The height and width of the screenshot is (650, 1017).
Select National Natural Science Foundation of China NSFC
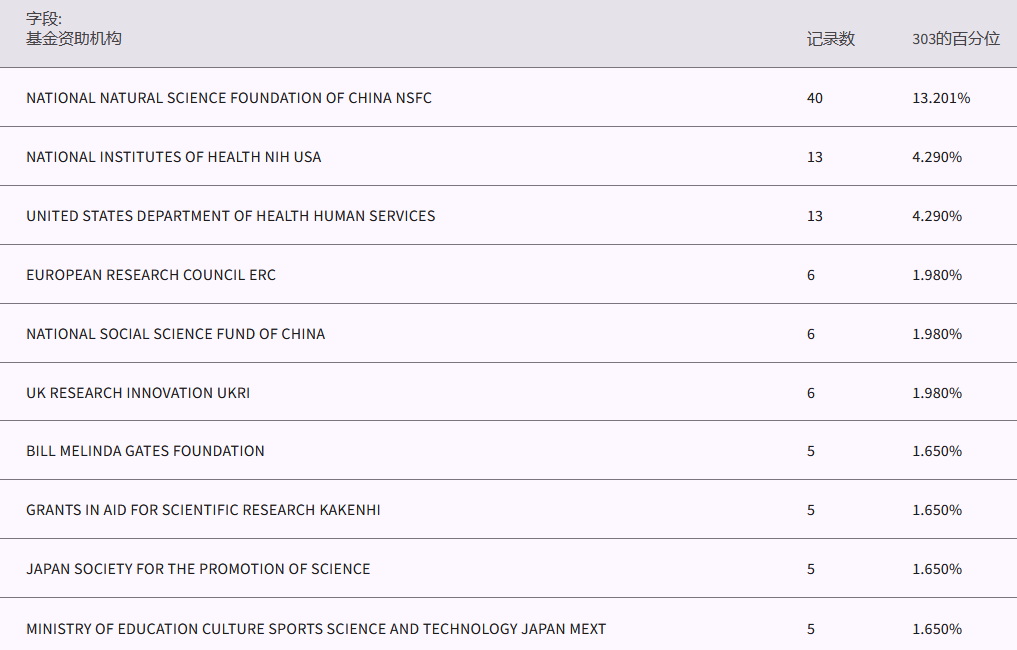[229, 98]
